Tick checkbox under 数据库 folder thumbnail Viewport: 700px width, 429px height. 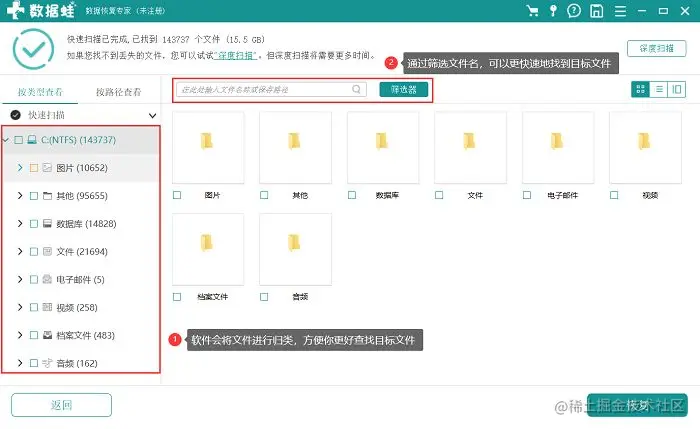point(352,195)
